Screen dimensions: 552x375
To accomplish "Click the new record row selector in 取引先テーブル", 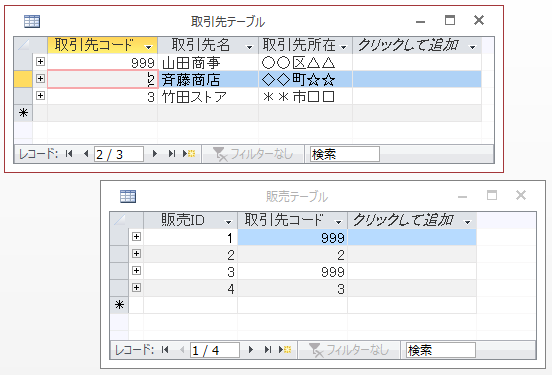I will pyautogui.click(x=23, y=113).
